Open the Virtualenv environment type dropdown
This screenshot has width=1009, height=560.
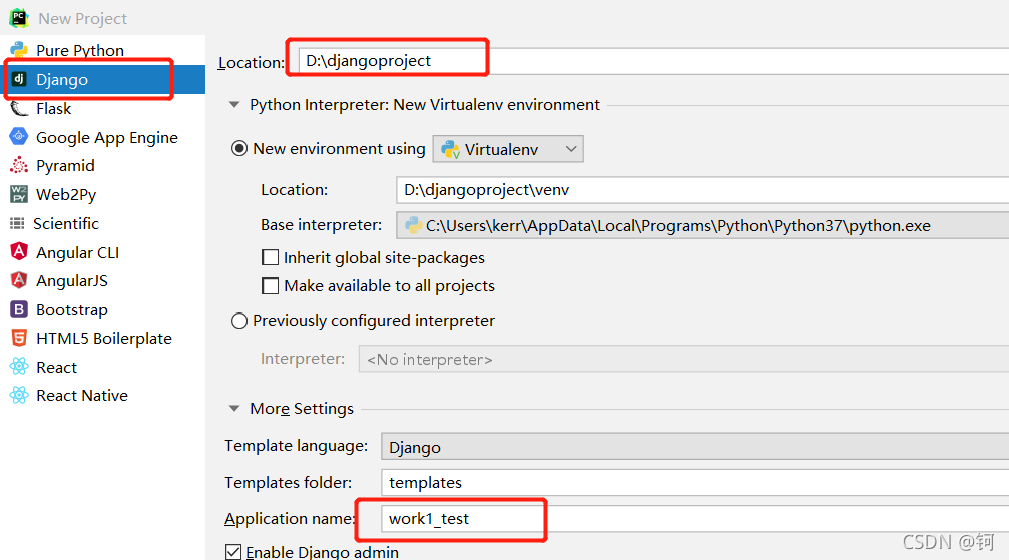(508, 149)
